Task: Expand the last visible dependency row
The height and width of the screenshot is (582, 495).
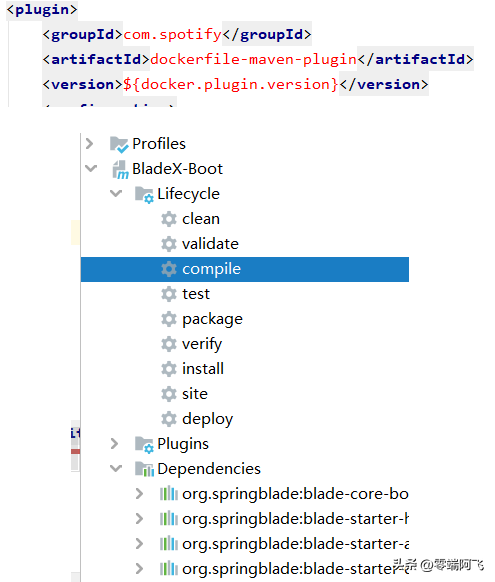Action: [139, 569]
